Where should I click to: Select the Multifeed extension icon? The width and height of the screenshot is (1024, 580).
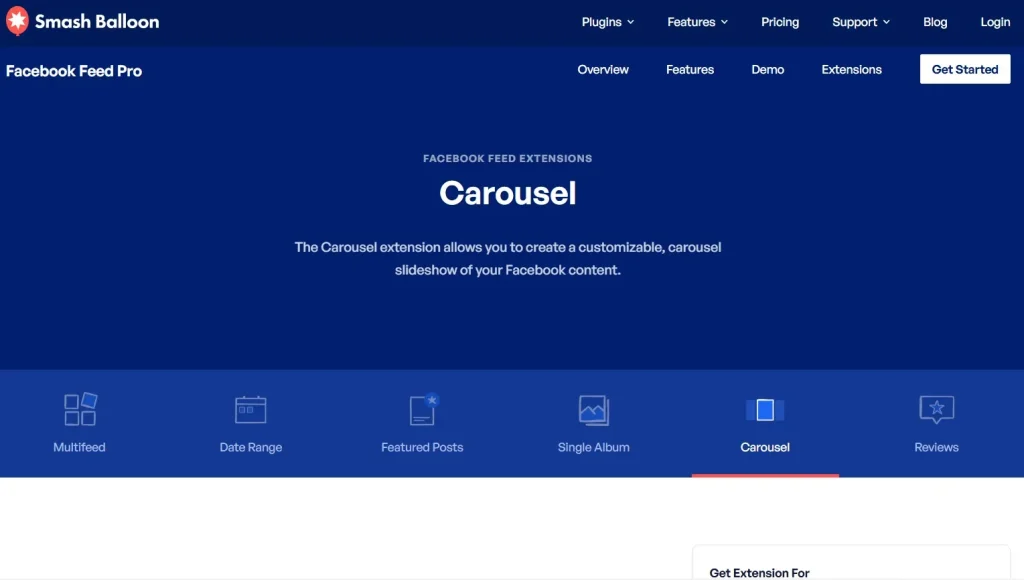(80, 409)
